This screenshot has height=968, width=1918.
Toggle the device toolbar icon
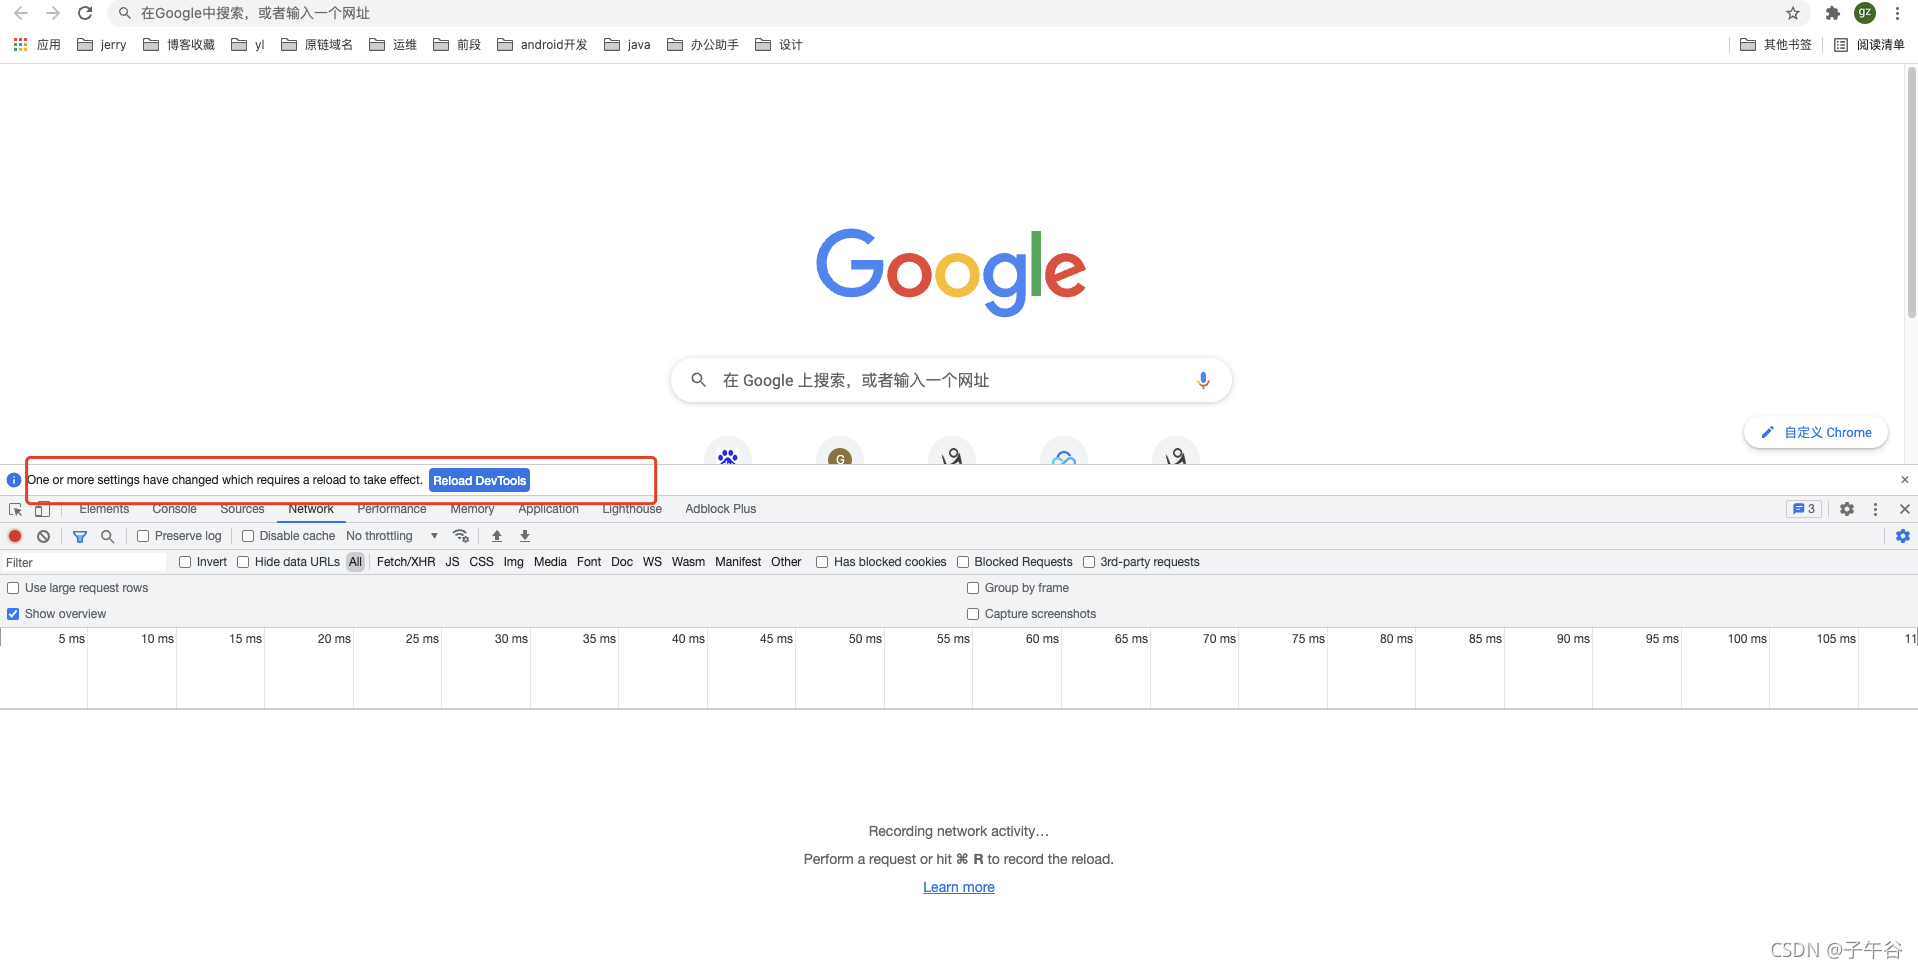pyautogui.click(x=42, y=509)
